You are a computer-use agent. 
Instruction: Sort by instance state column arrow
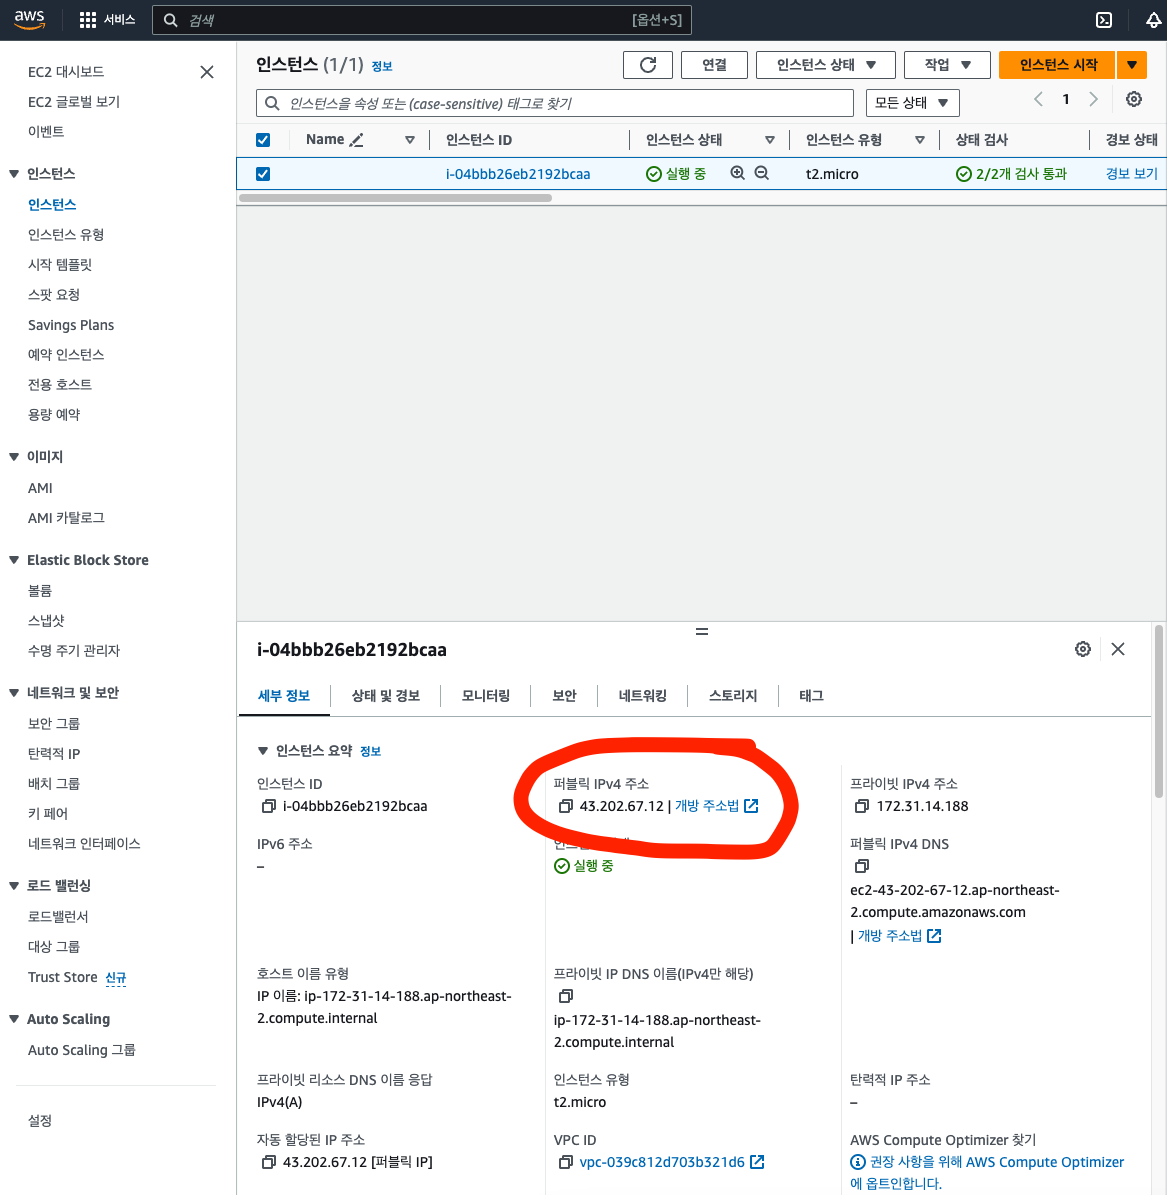click(x=770, y=139)
